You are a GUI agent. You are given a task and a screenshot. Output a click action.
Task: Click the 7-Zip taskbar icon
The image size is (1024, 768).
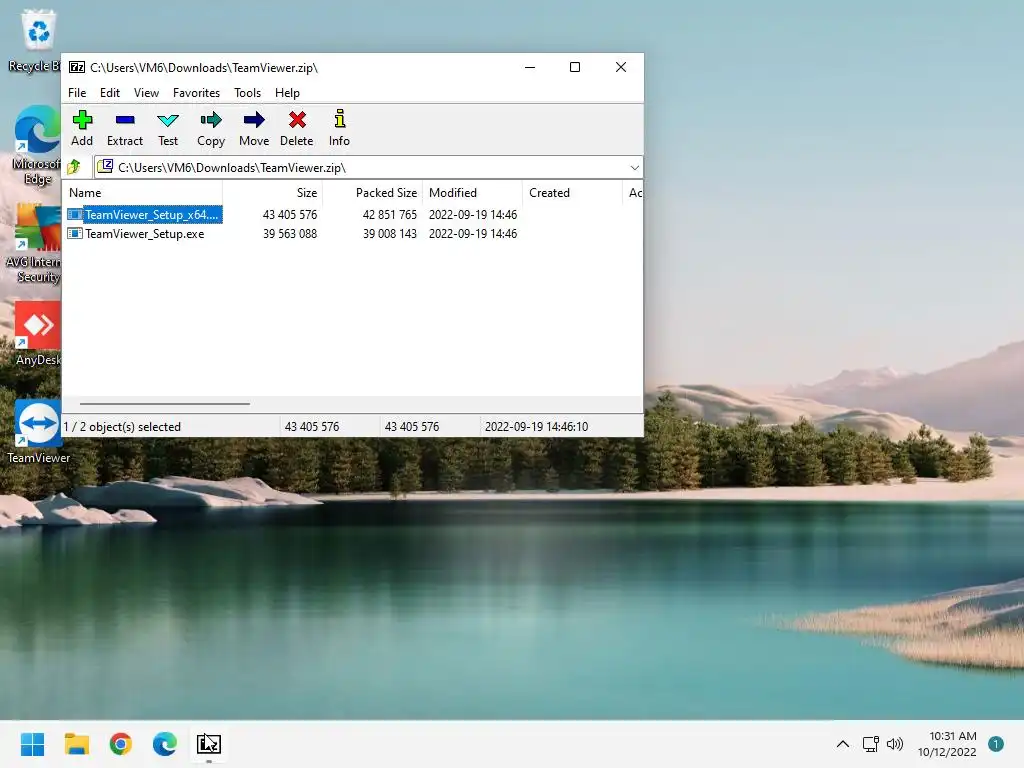click(209, 744)
